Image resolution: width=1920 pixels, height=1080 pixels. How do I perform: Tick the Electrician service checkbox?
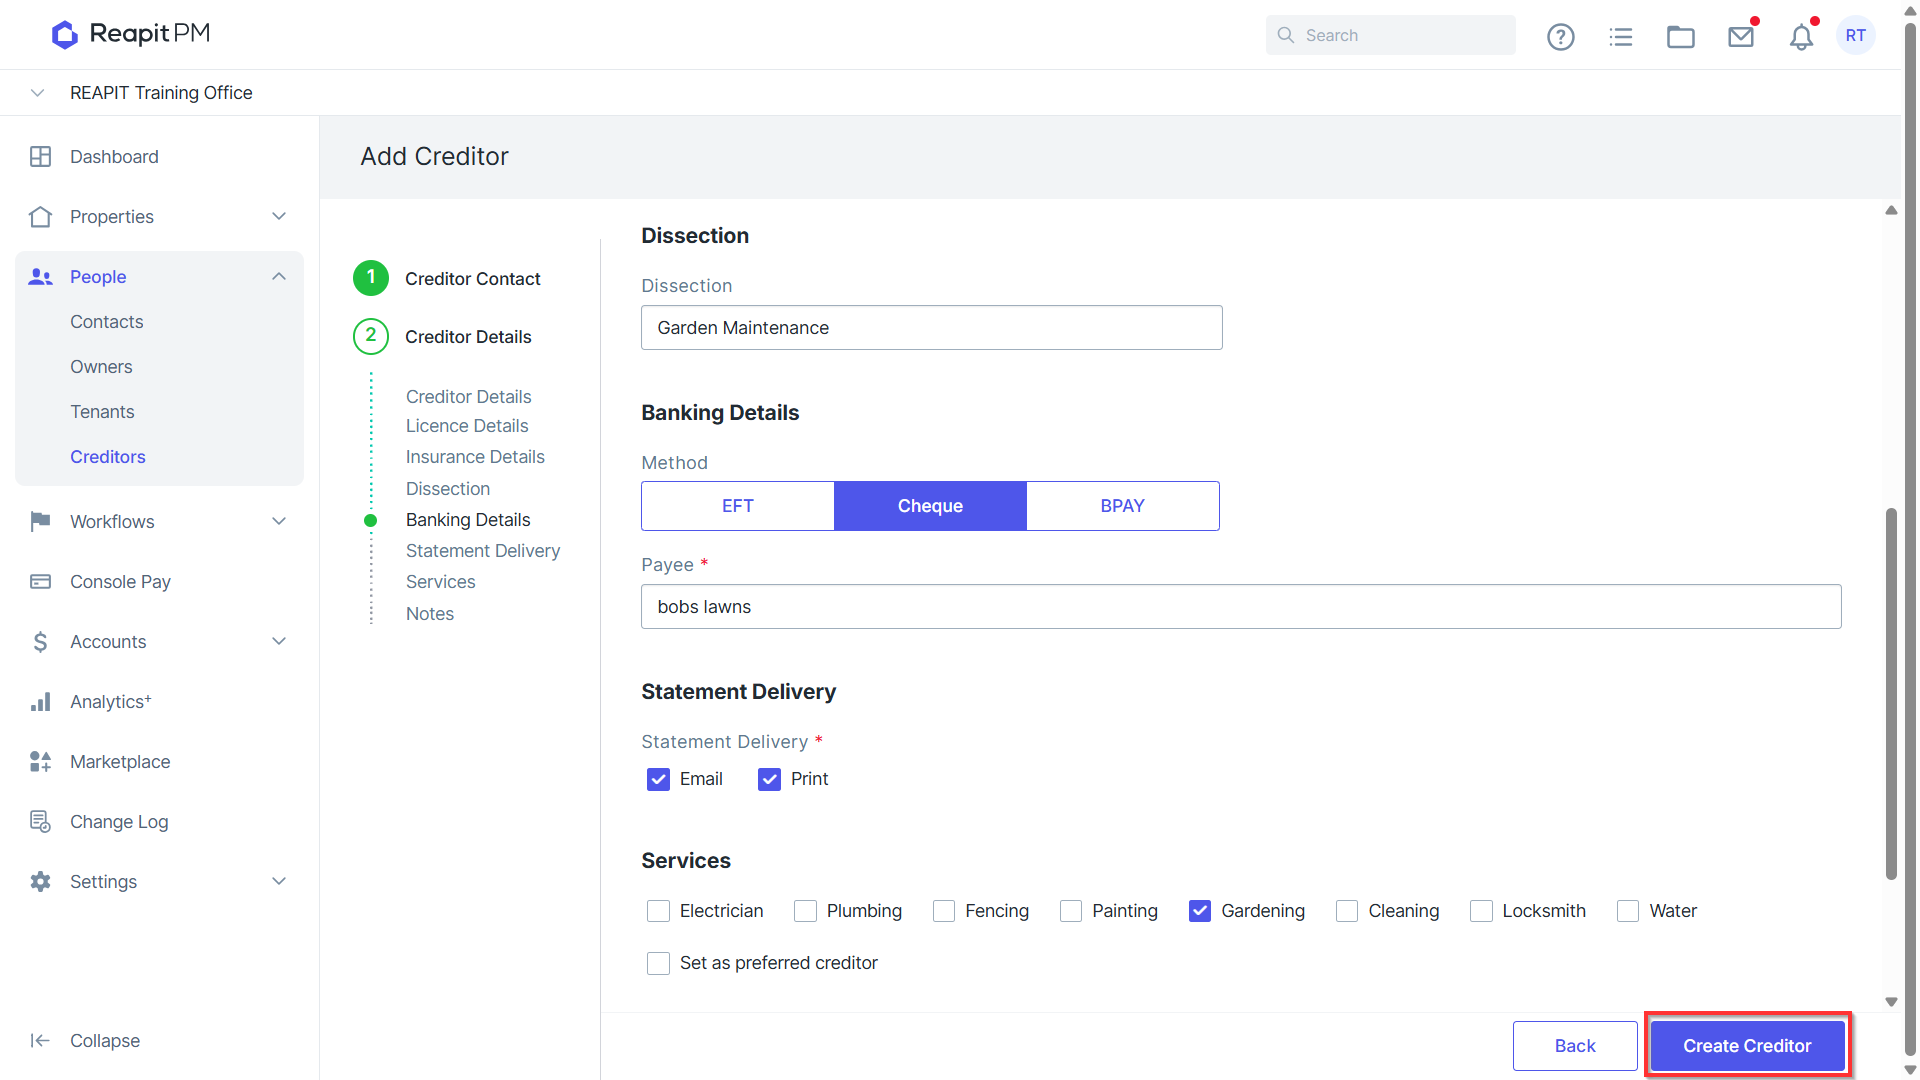pos(658,911)
